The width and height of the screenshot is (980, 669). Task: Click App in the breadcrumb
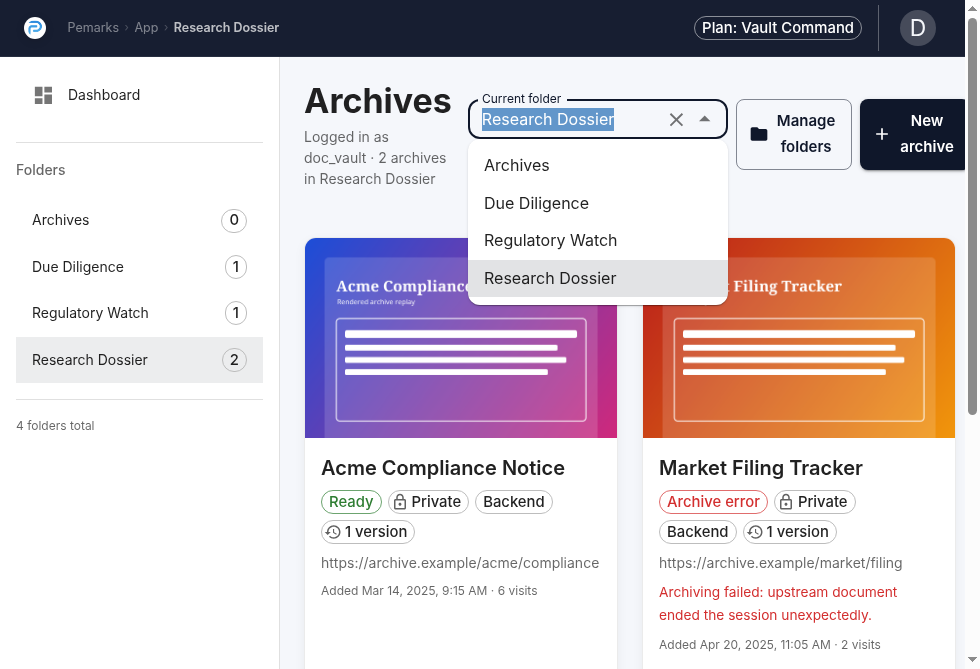[146, 28]
